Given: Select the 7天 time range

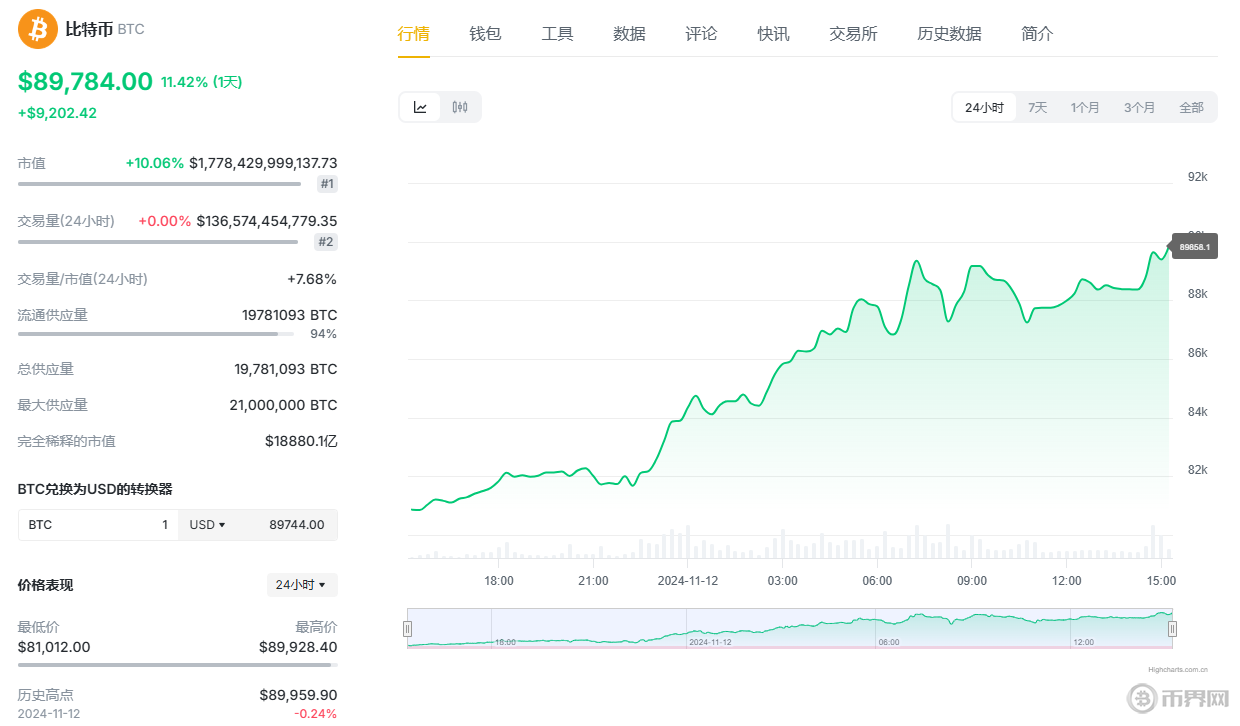Looking at the screenshot, I should coord(1037,107).
